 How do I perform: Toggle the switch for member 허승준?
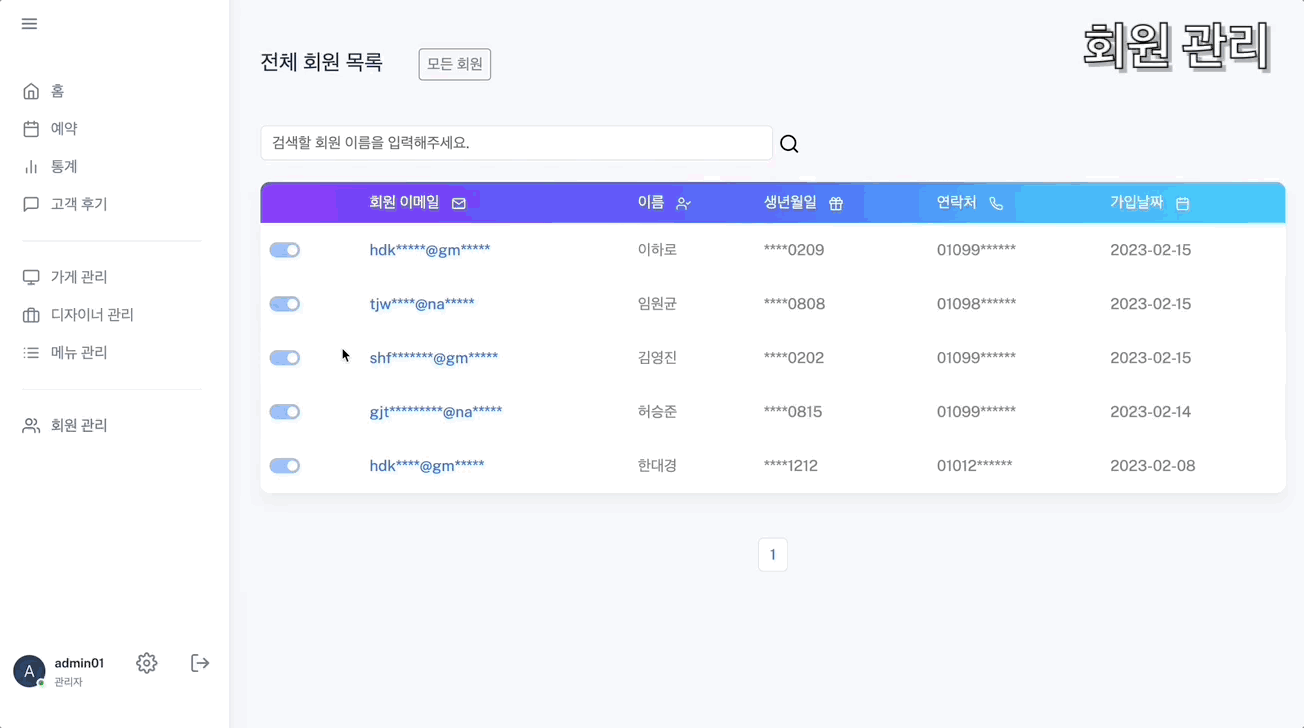tap(285, 412)
